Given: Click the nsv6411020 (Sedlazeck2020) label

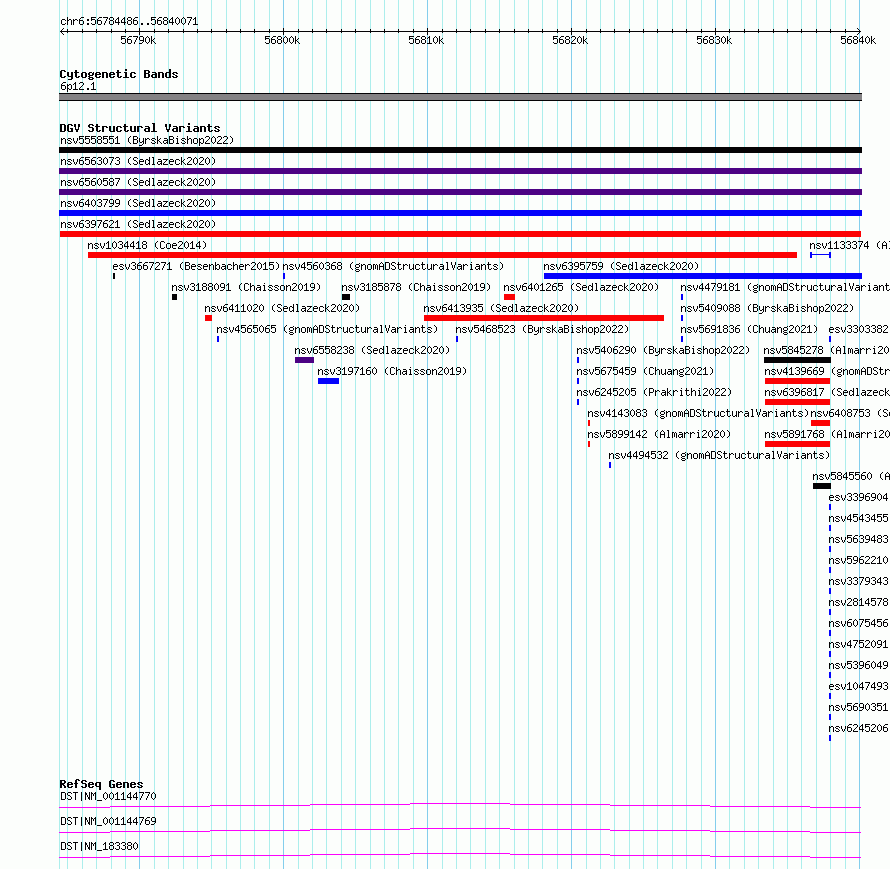Looking at the screenshot, I should [282, 308].
